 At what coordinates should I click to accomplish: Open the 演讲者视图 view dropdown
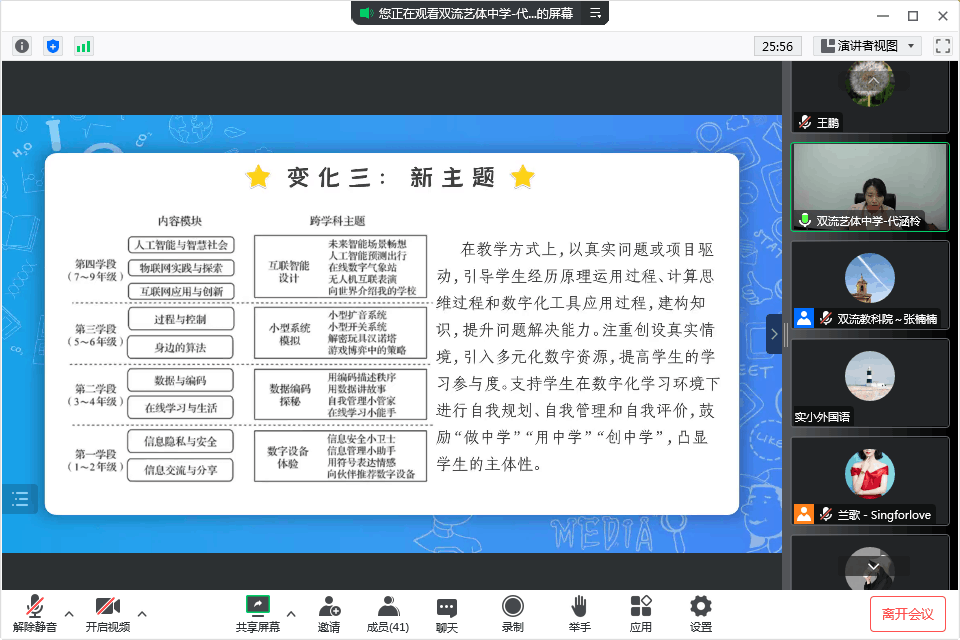click(x=866, y=46)
